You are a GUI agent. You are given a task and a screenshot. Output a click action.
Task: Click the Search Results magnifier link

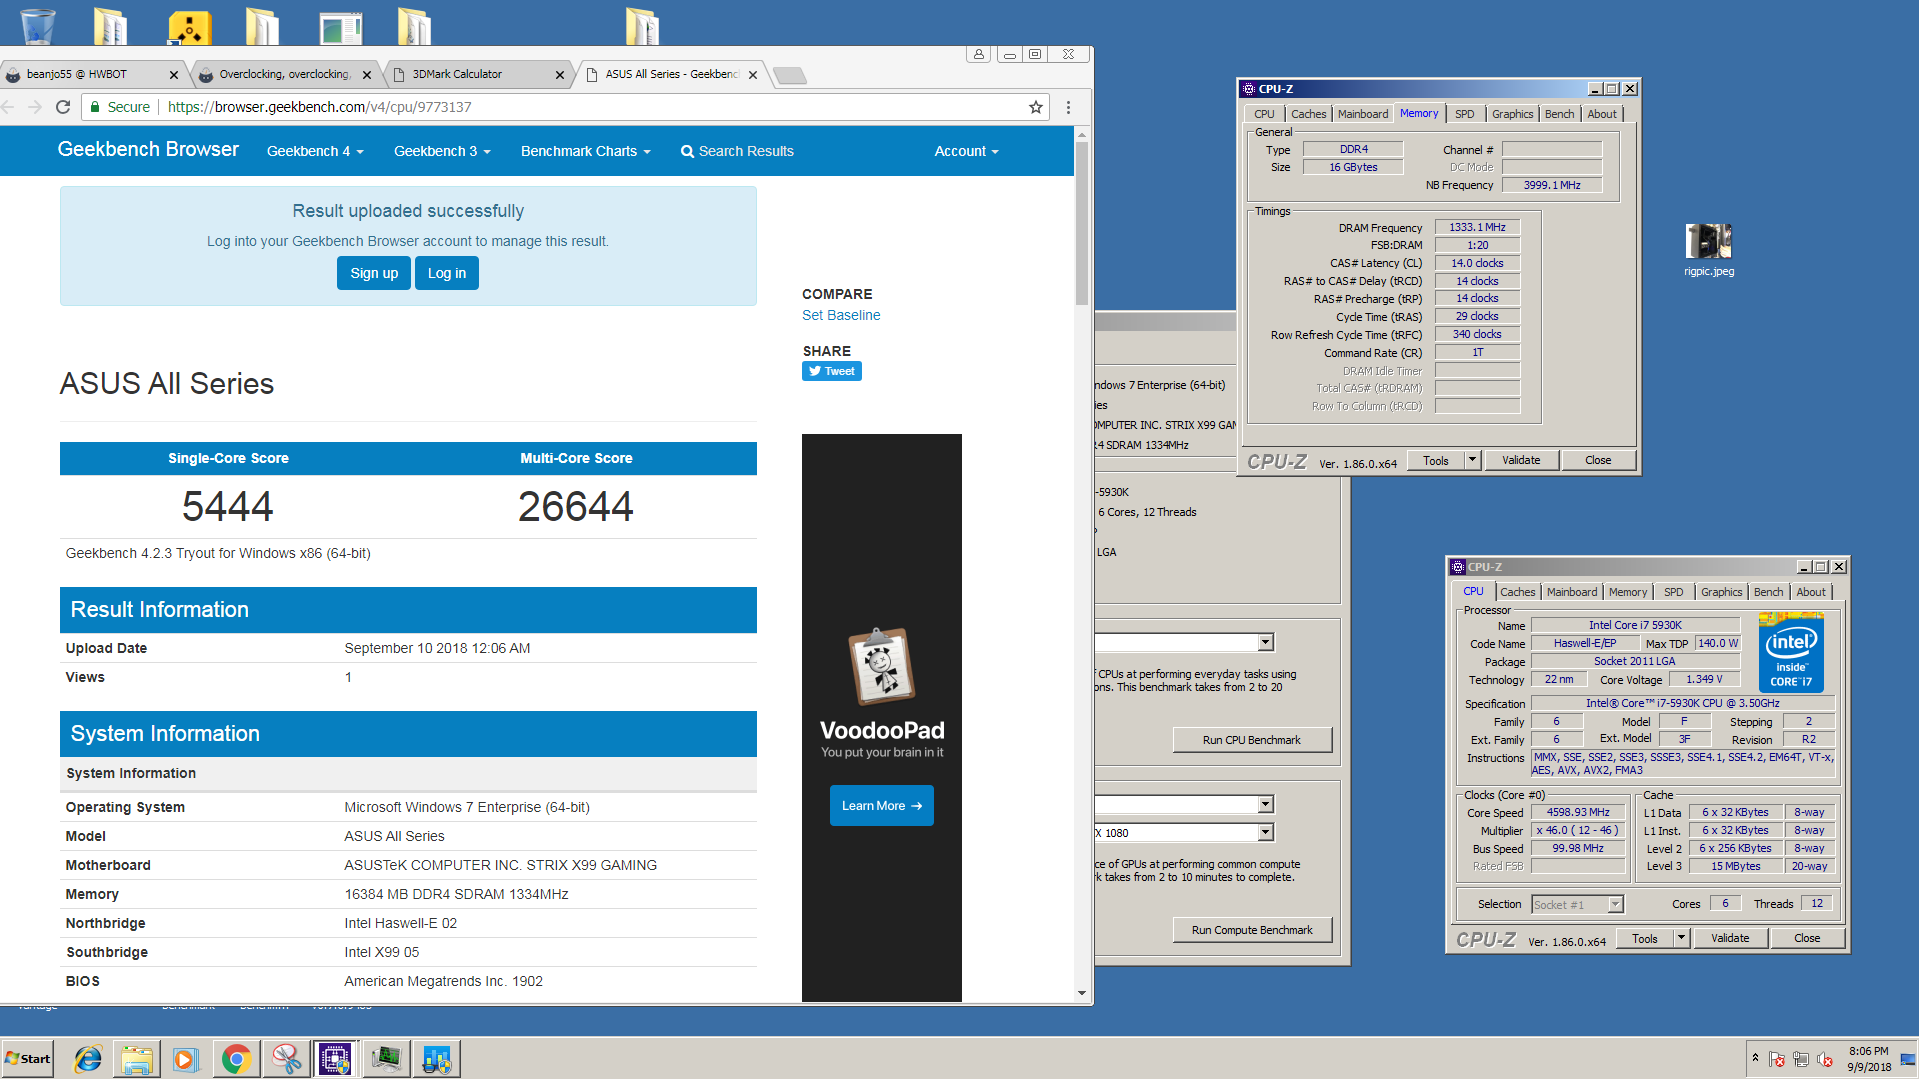tap(737, 151)
